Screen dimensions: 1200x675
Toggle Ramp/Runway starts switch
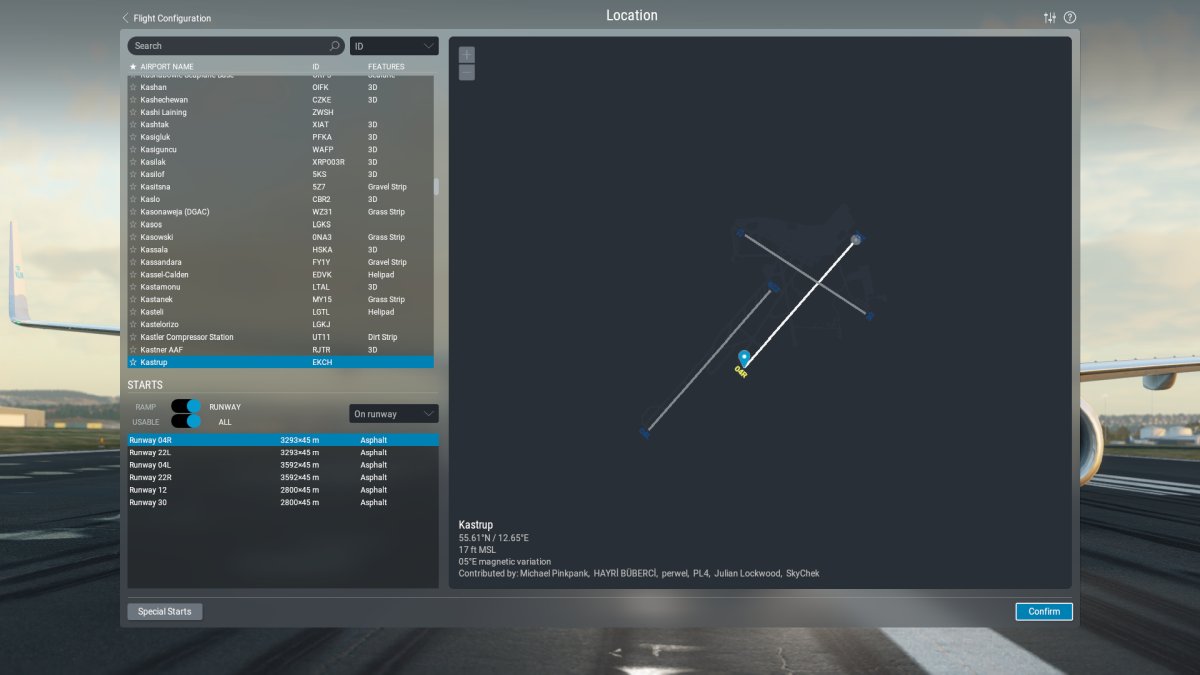186,407
